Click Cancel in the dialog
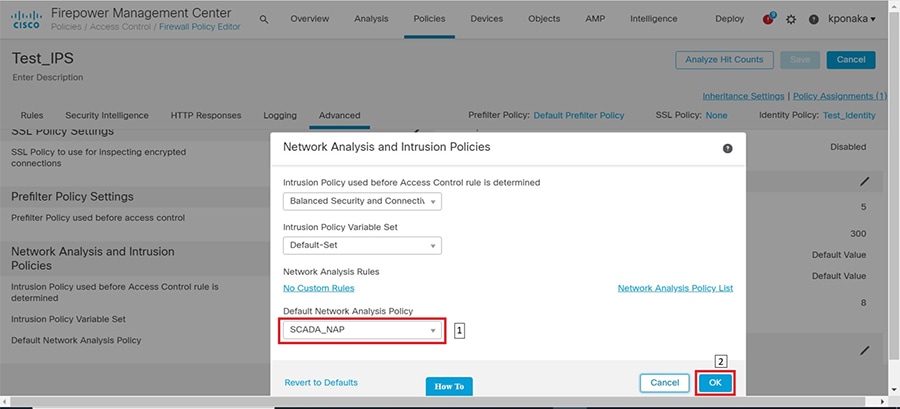This screenshot has width=900, height=409. 665,383
